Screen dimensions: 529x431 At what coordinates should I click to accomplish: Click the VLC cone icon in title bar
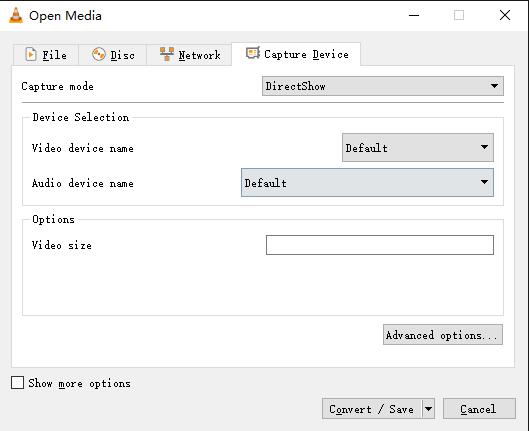point(16,15)
